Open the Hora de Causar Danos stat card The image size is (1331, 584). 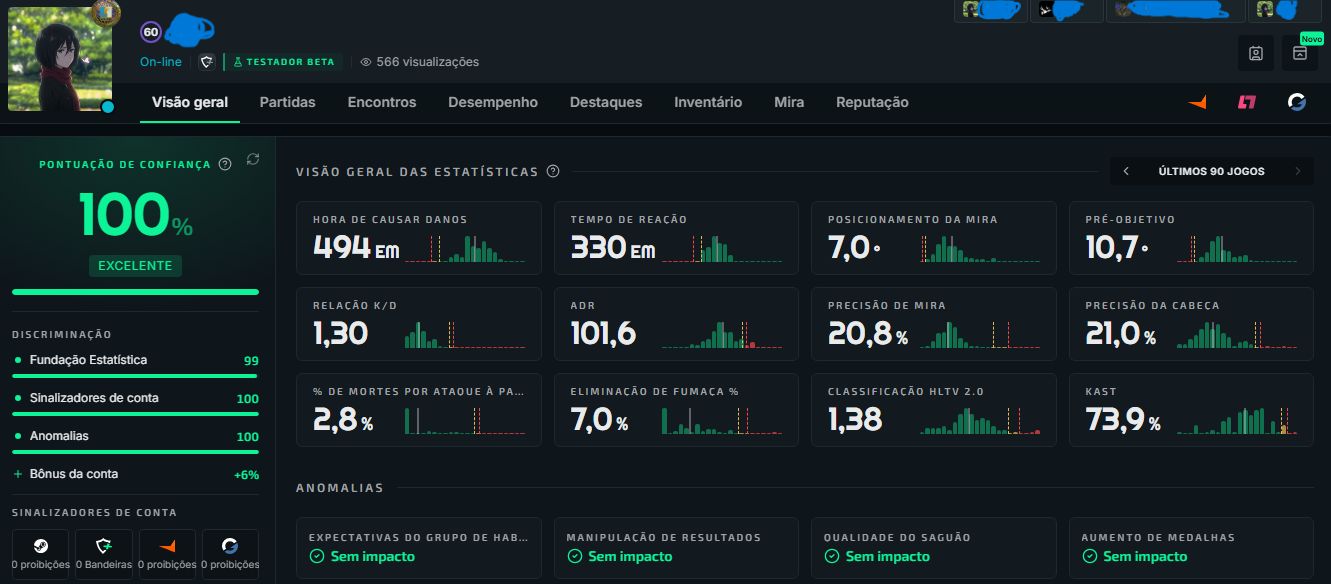tap(419, 238)
